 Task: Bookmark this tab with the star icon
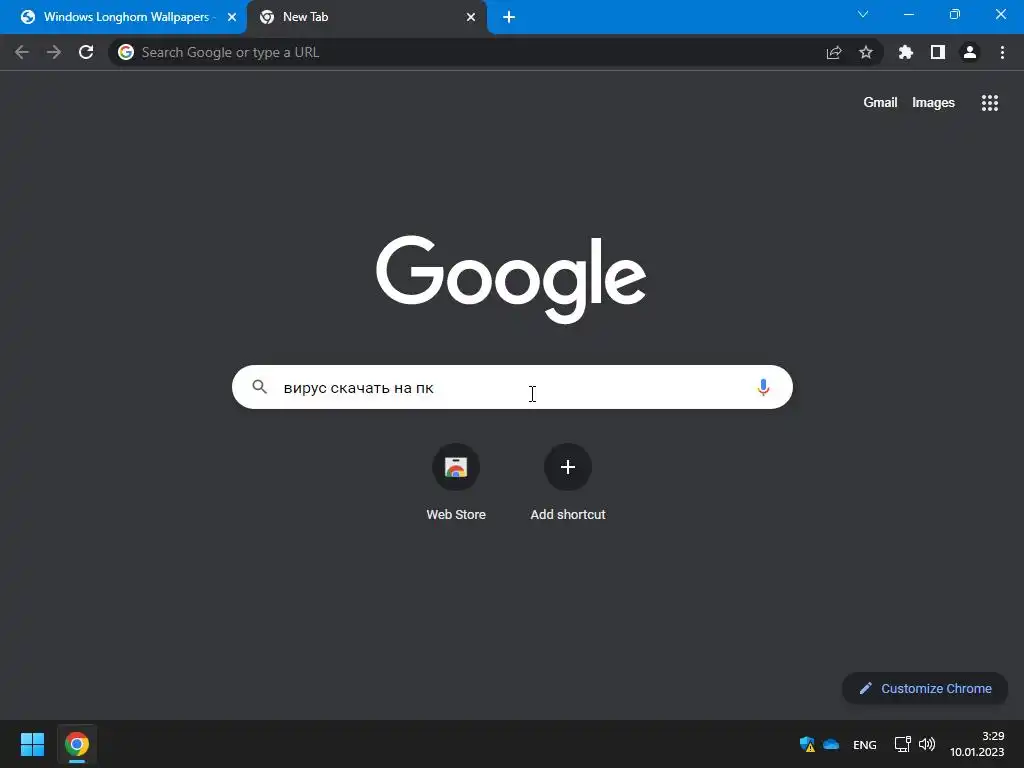pyautogui.click(x=866, y=52)
